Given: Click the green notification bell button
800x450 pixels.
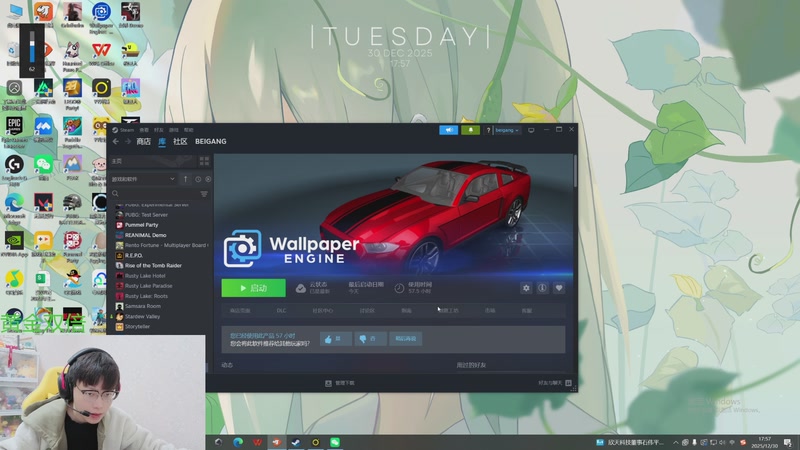Looking at the screenshot, I should [x=470, y=130].
